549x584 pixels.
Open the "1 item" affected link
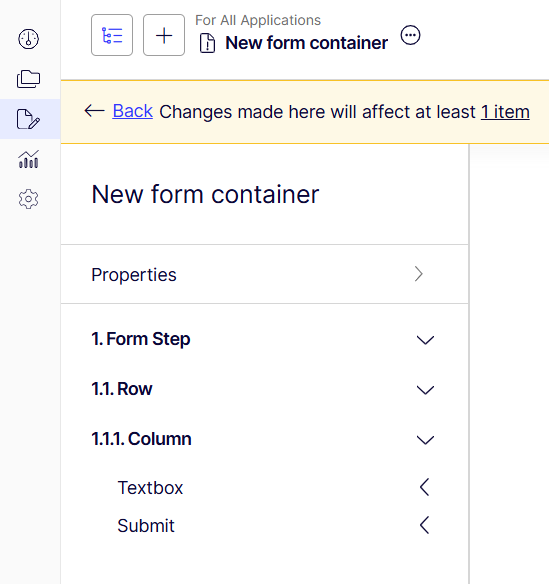click(x=505, y=112)
